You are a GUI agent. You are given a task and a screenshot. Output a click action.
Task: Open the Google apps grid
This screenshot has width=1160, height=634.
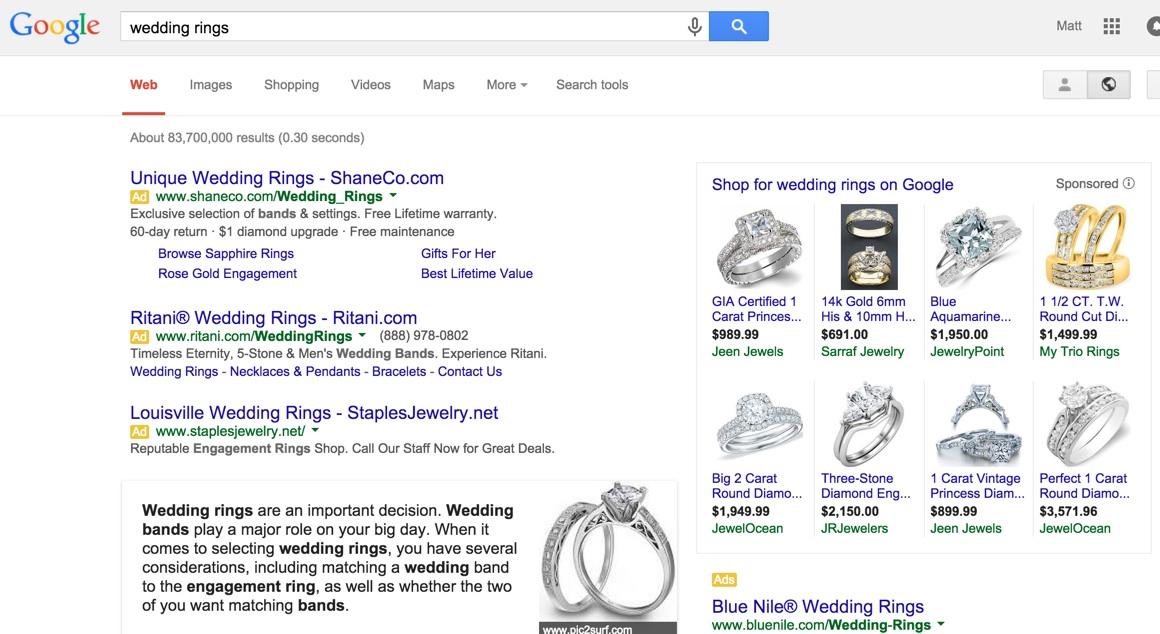(1111, 27)
